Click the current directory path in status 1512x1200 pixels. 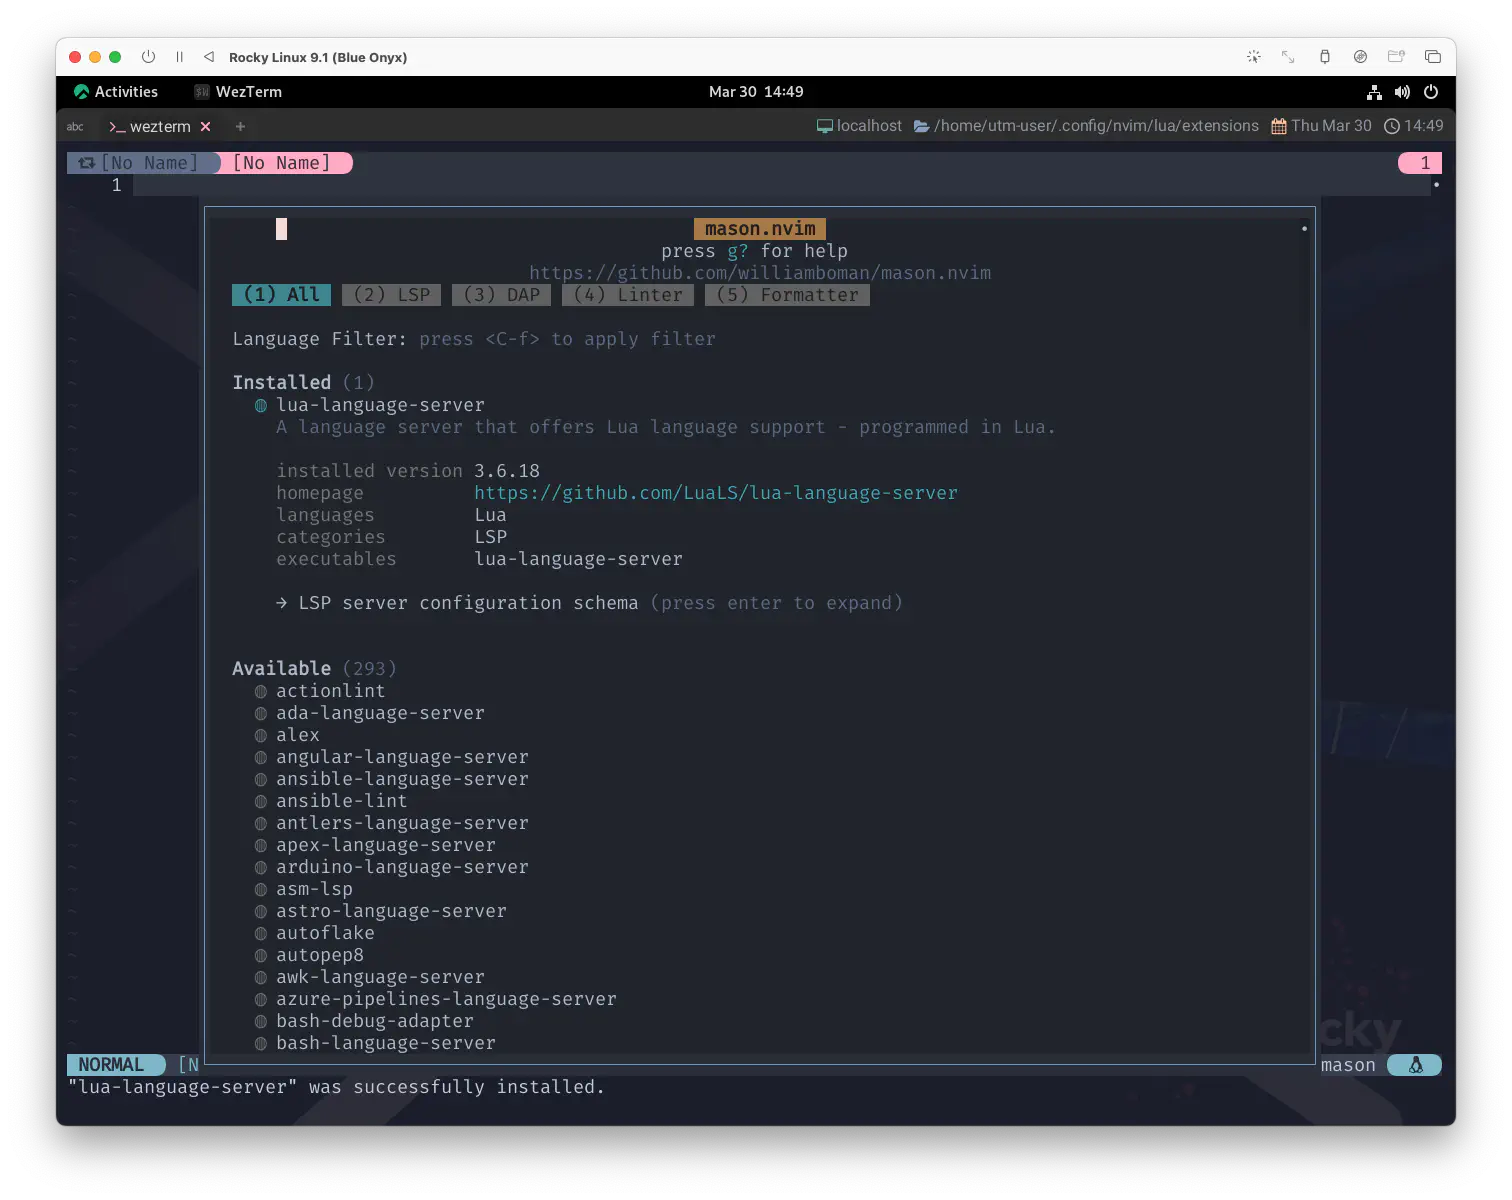pyautogui.click(x=1086, y=126)
